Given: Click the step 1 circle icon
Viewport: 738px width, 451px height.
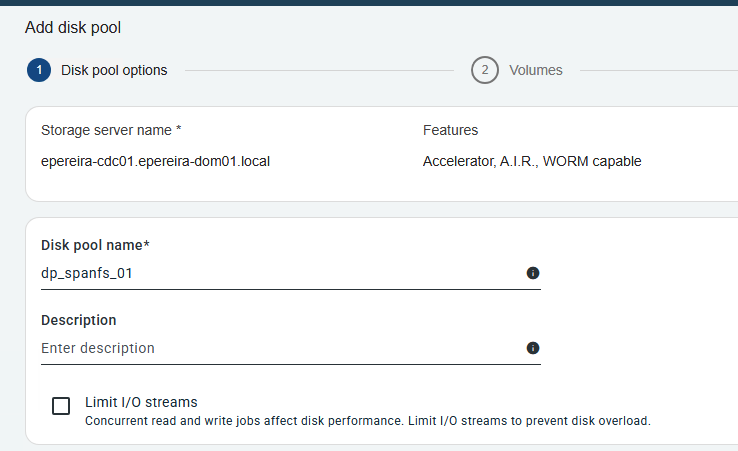Looking at the screenshot, I should click(38, 71).
